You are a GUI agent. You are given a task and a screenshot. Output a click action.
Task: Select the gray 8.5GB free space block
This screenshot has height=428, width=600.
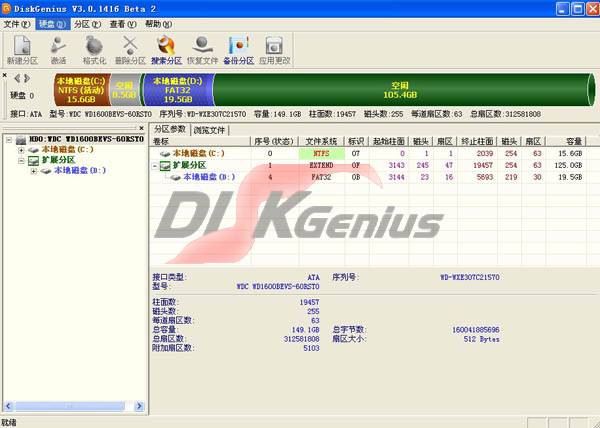coord(125,90)
